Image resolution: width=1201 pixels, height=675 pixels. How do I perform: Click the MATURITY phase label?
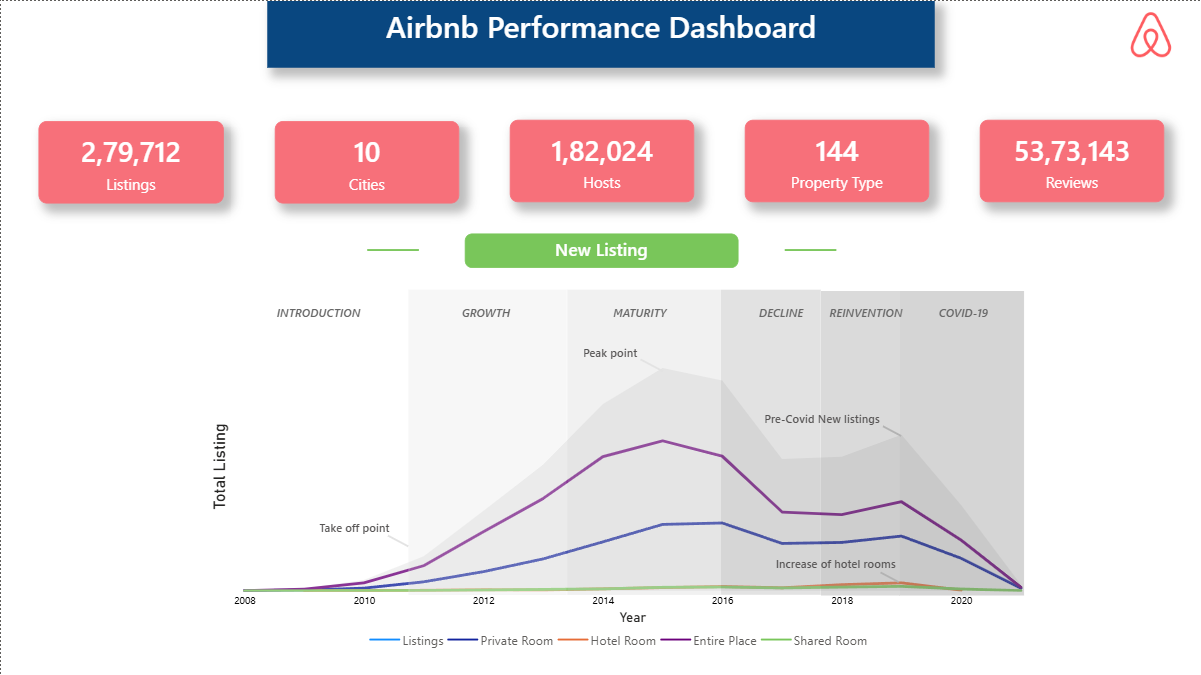[x=640, y=314]
